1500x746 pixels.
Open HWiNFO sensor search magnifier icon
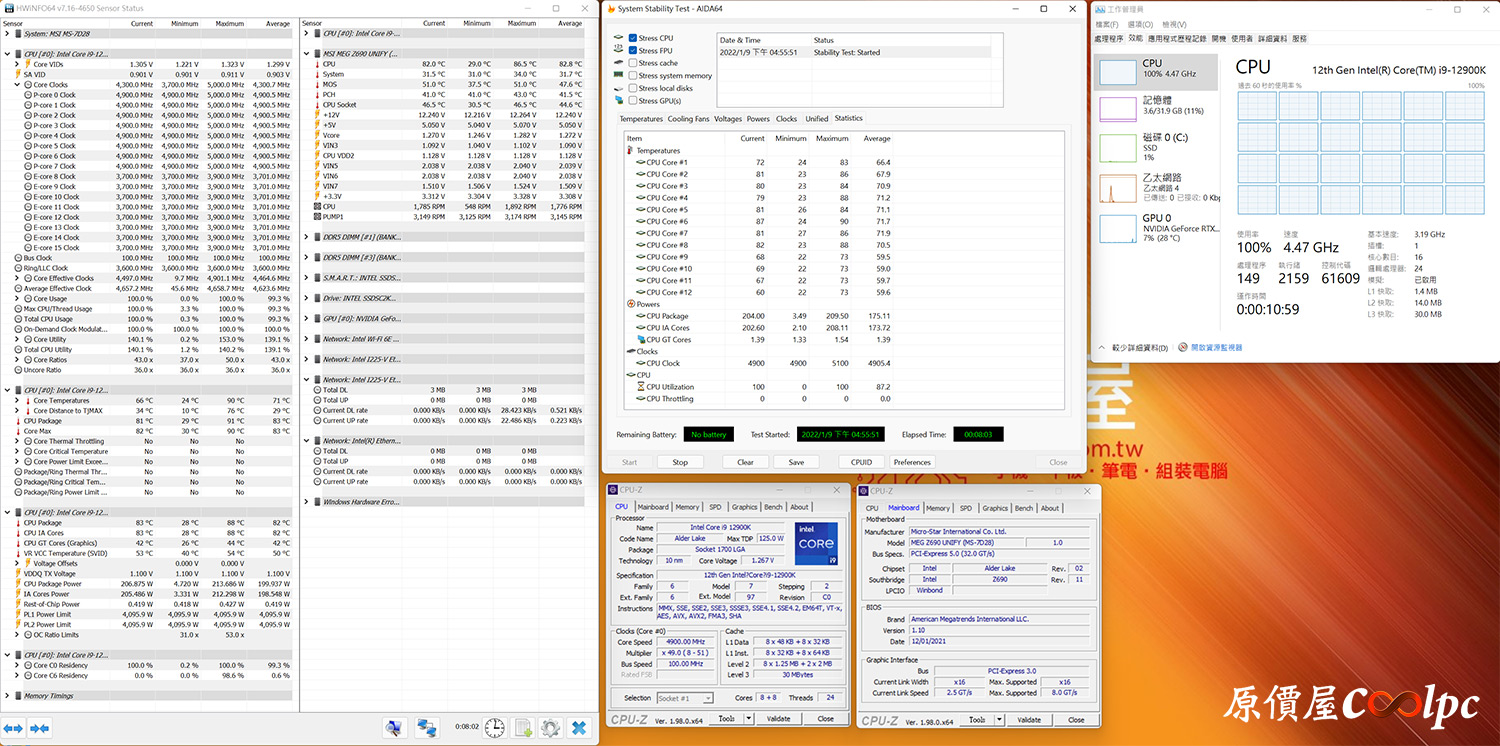coord(394,728)
